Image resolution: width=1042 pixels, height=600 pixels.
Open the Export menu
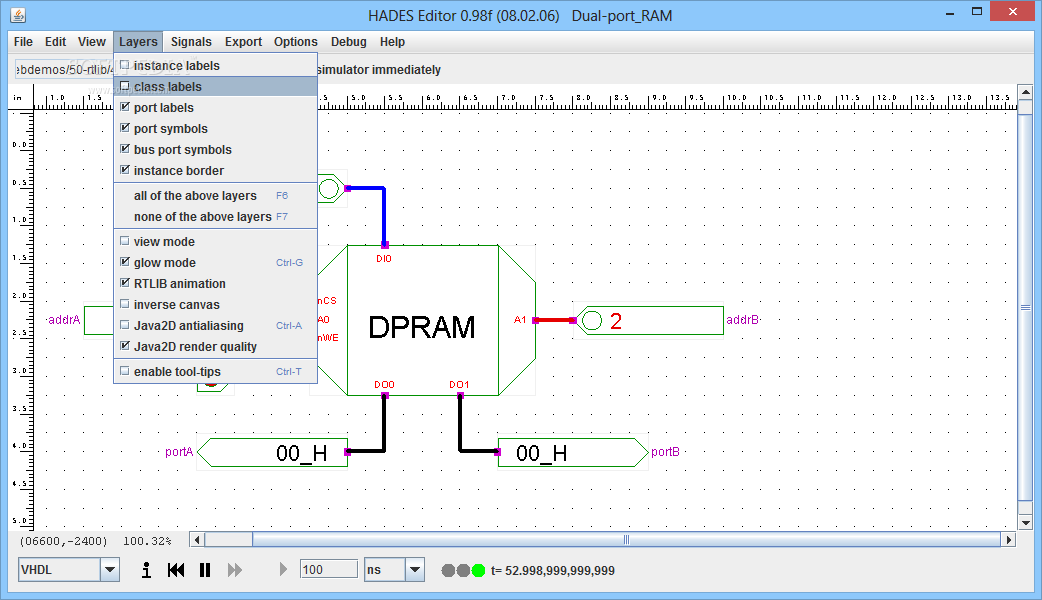[x=243, y=42]
